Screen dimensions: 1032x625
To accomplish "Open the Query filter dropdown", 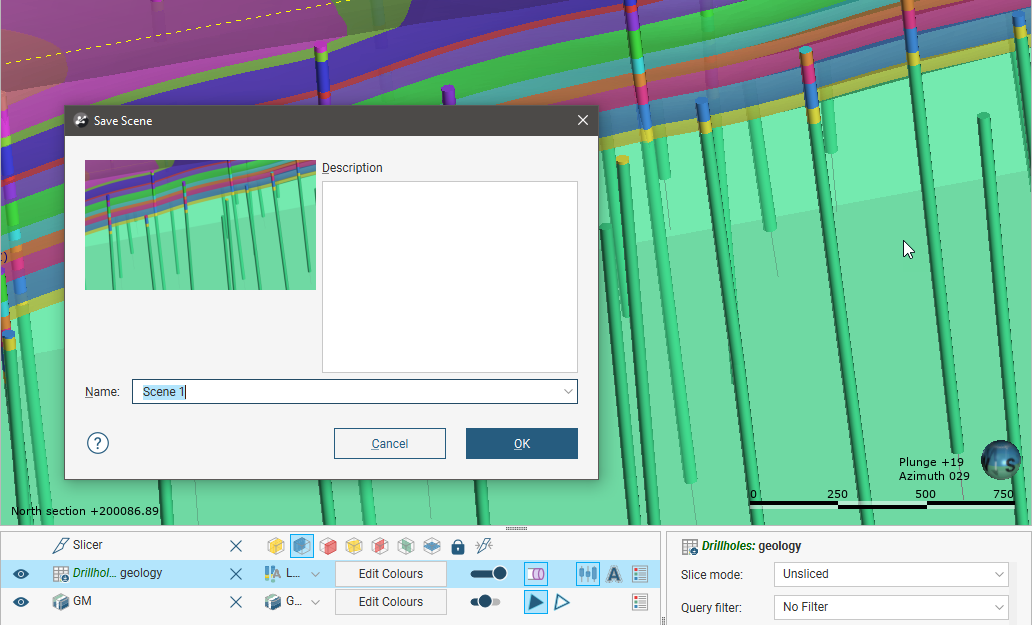I will tap(890, 607).
